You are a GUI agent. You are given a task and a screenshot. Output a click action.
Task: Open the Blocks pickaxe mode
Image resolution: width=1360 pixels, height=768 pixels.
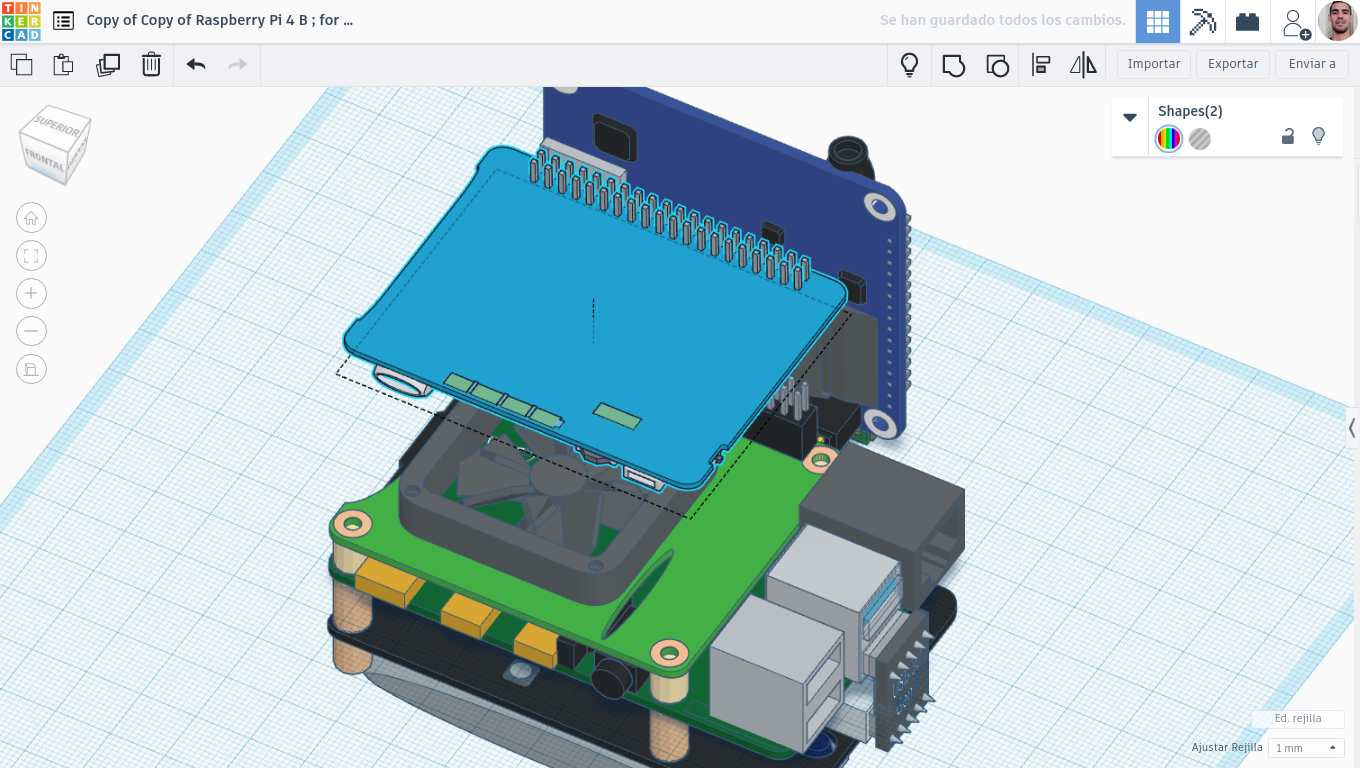(1202, 21)
